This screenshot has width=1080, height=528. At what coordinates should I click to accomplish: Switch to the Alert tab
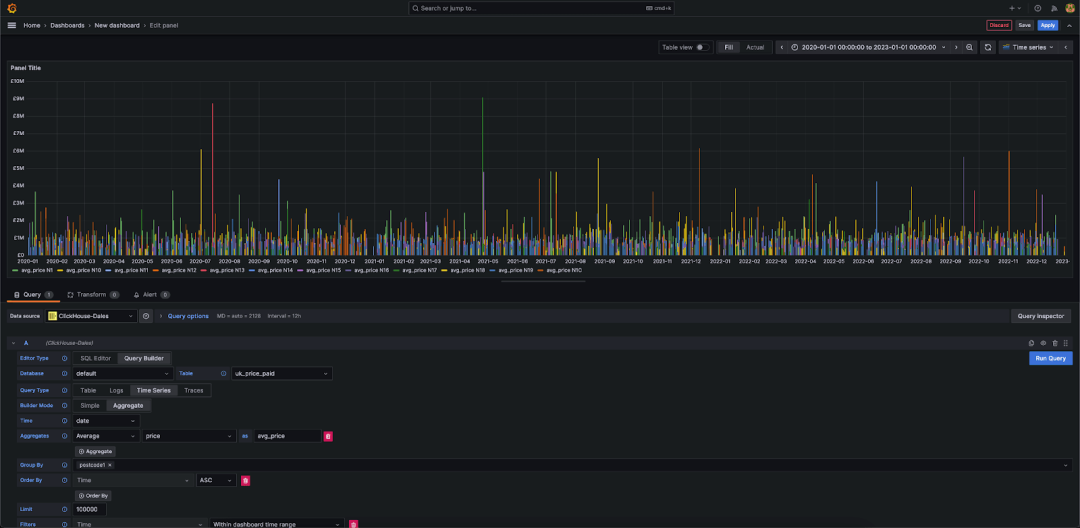point(150,295)
